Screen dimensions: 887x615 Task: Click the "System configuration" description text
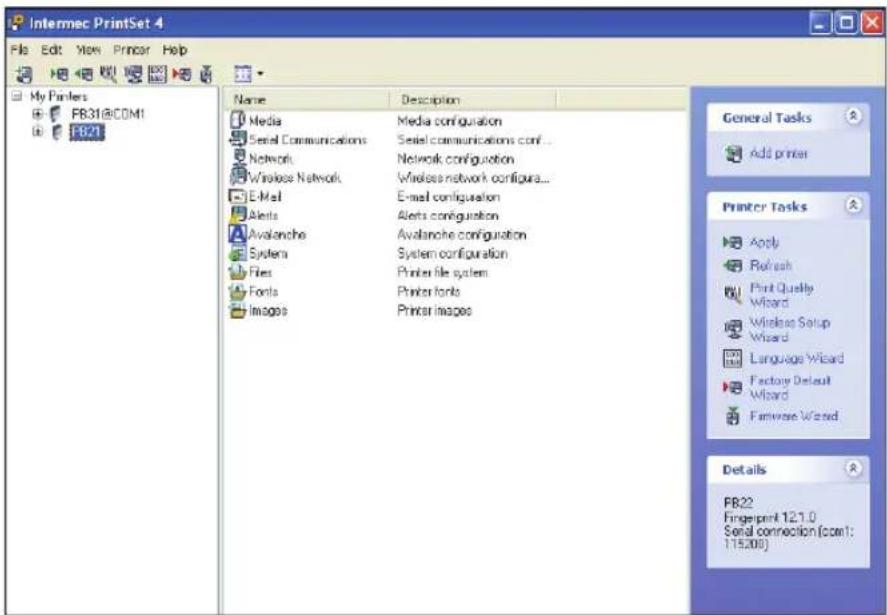[x=452, y=253]
